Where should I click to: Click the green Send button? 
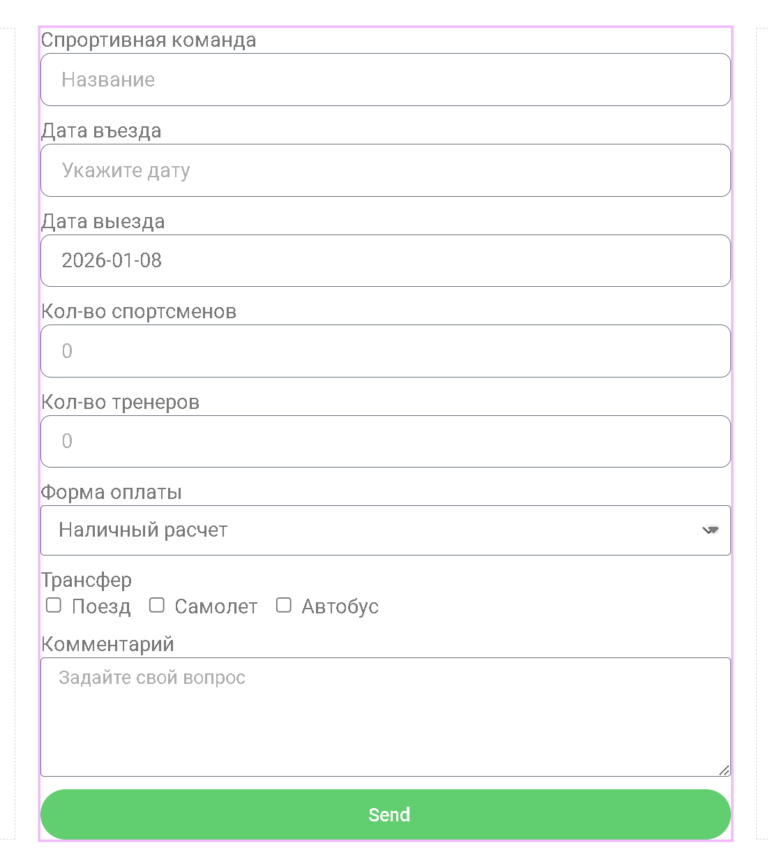click(385, 814)
